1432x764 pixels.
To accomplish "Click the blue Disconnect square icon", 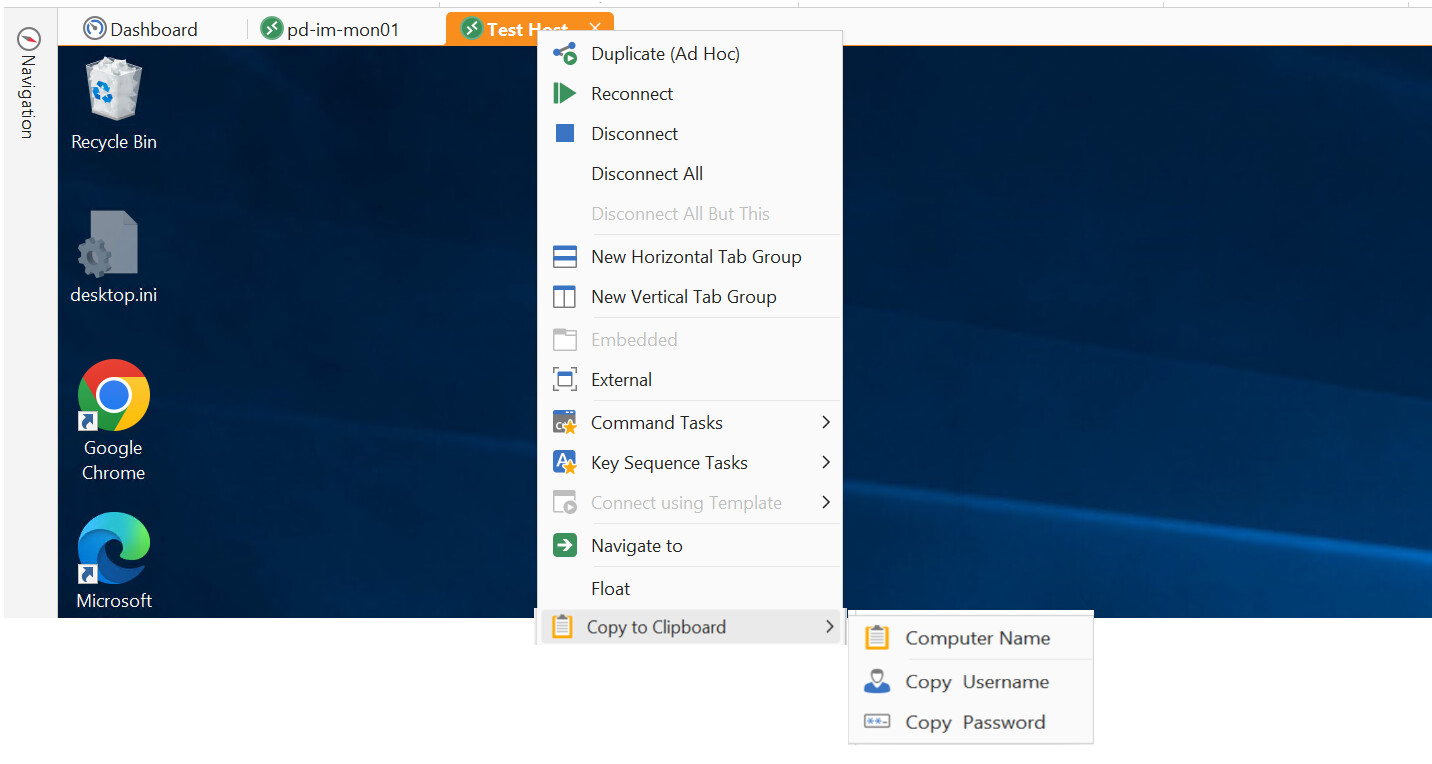I will click(x=565, y=134).
